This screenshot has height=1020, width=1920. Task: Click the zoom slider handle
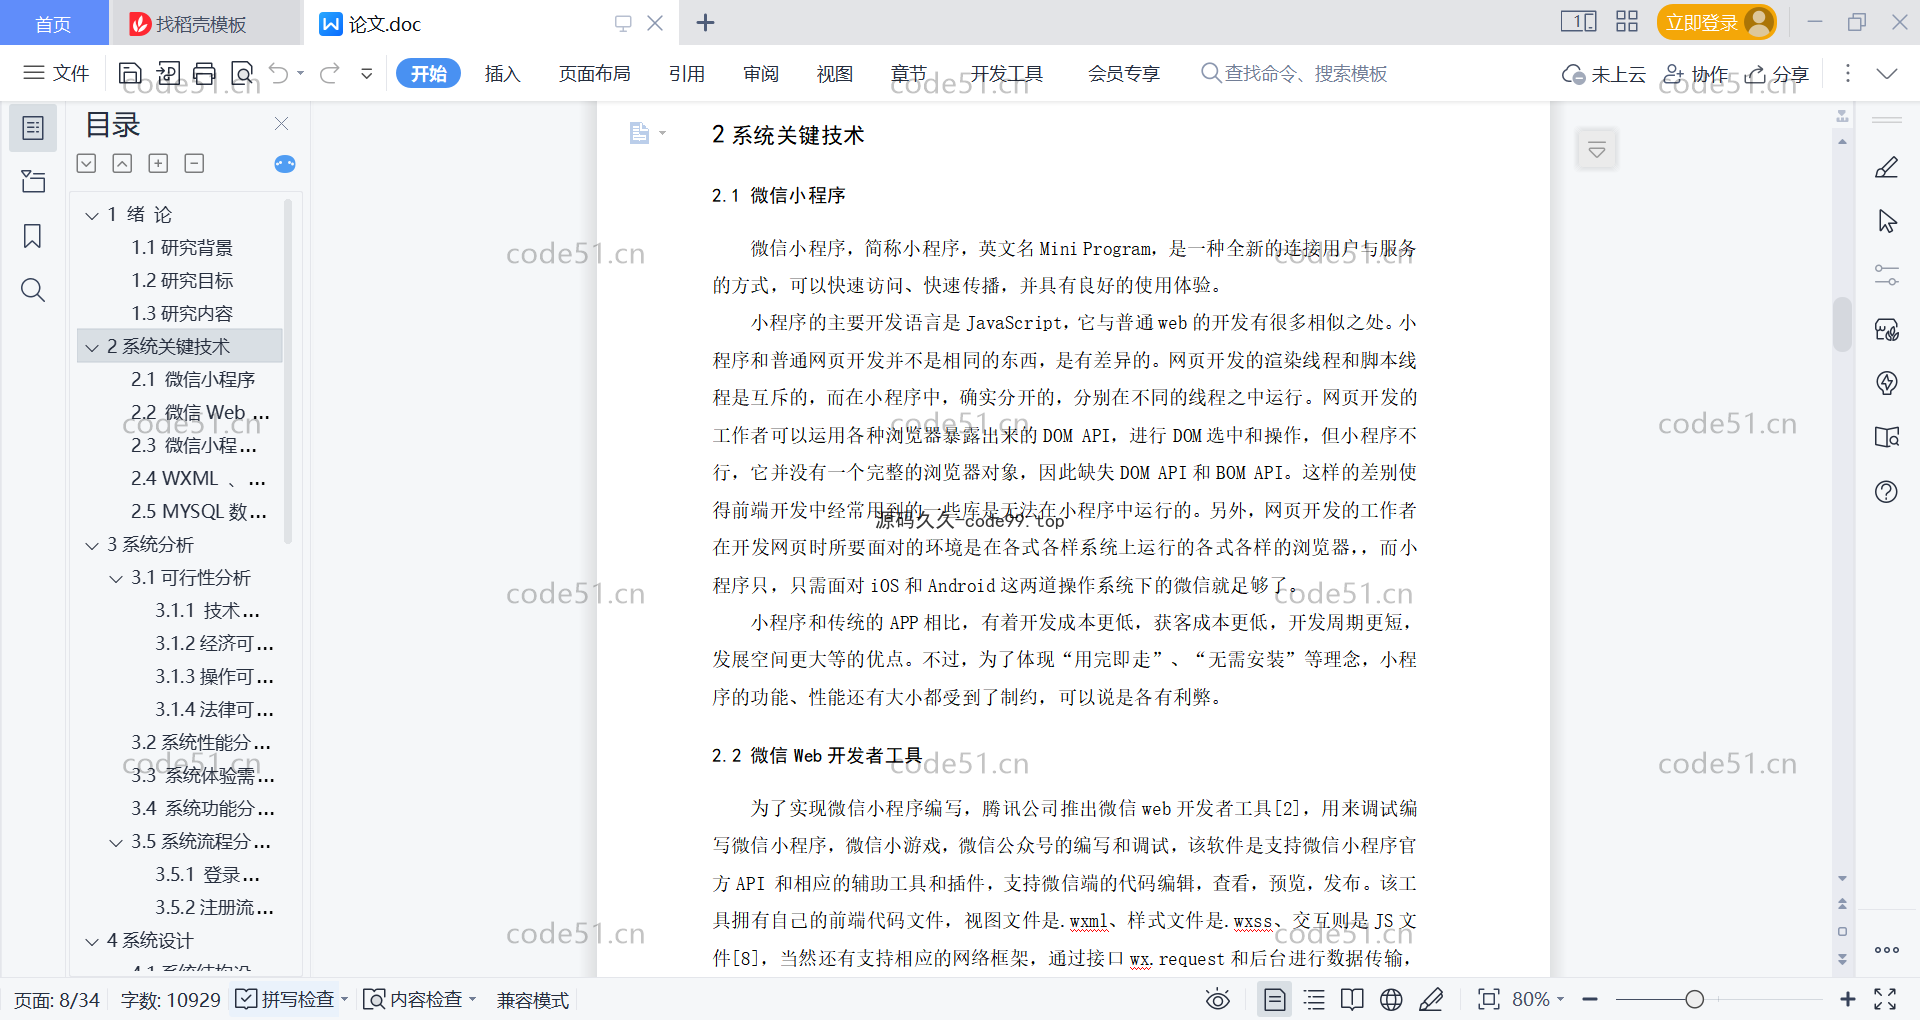coord(1694,999)
